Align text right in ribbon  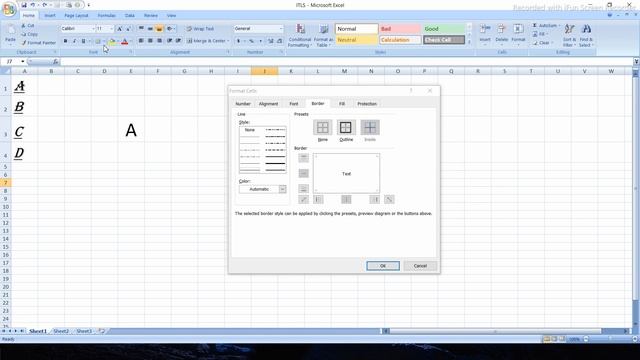[160, 41]
